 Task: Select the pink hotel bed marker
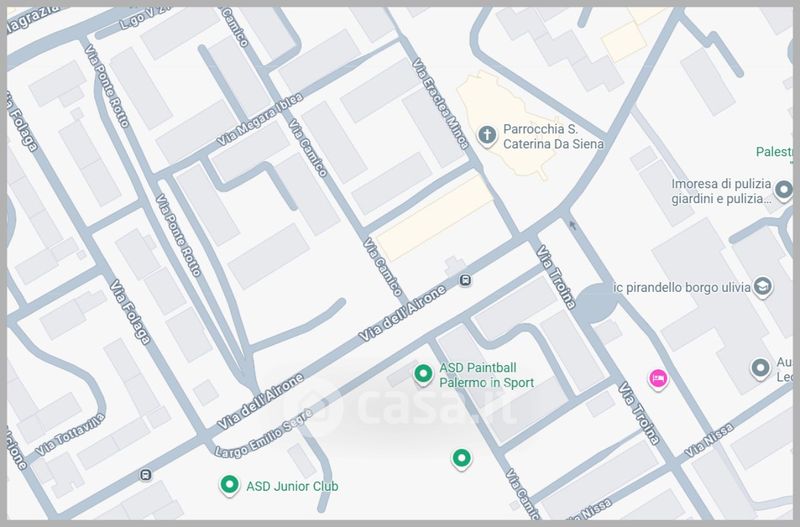pos(657,377)
